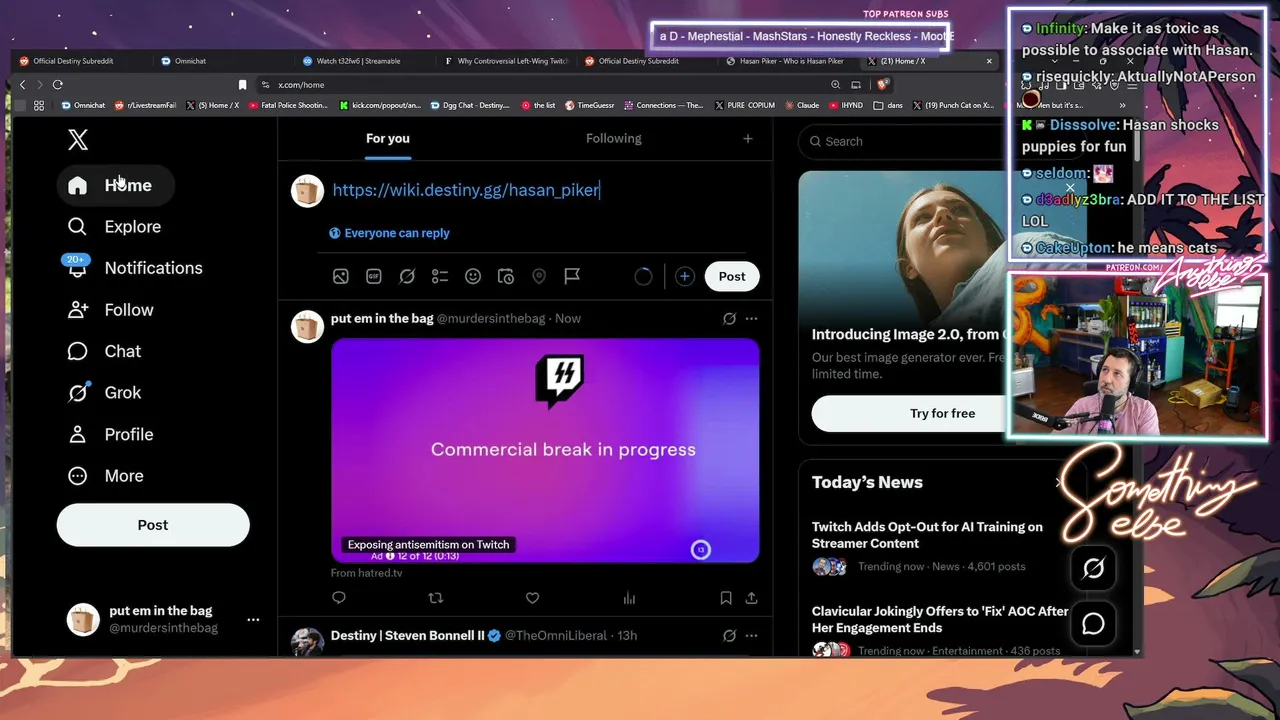
Task: Add media image to the post
Action: coord(341,276)
